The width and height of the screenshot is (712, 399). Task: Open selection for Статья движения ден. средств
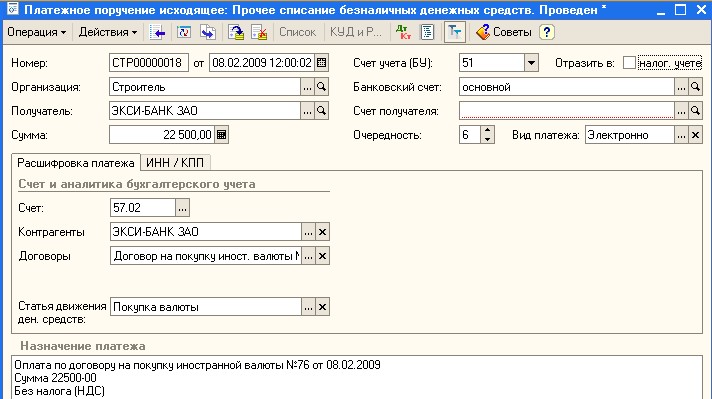pos(308,307)
